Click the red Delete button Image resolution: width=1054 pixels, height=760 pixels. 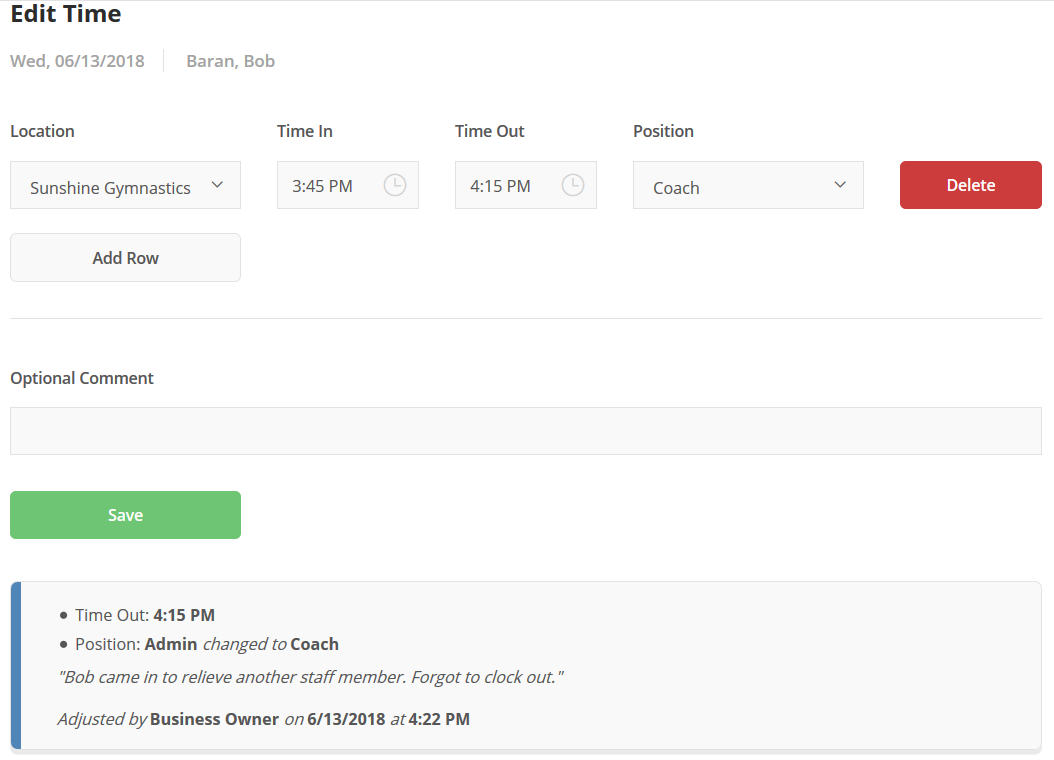(971, 185)
